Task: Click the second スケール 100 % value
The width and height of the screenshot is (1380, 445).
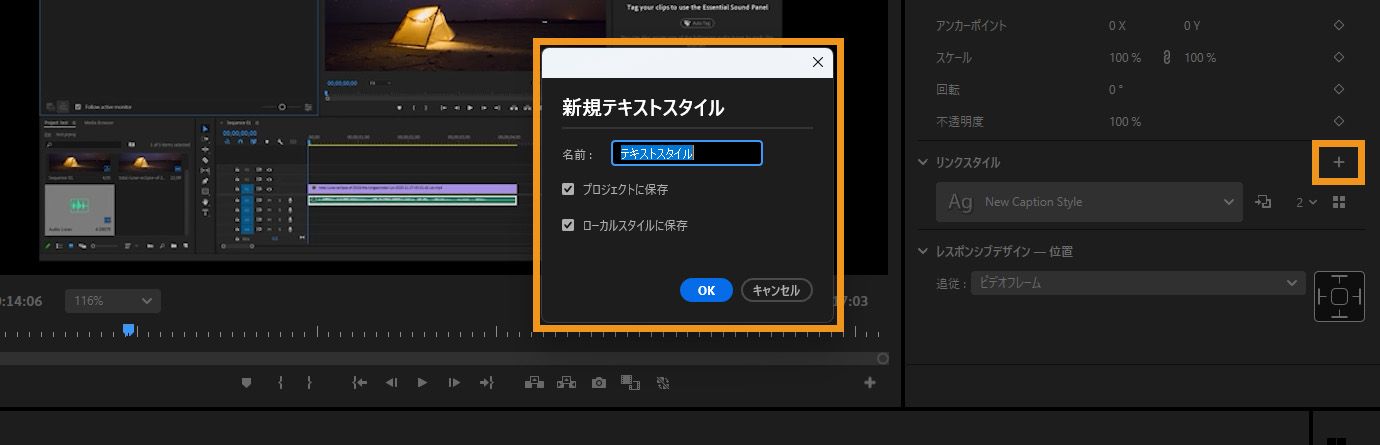Action: [1200, 58]
